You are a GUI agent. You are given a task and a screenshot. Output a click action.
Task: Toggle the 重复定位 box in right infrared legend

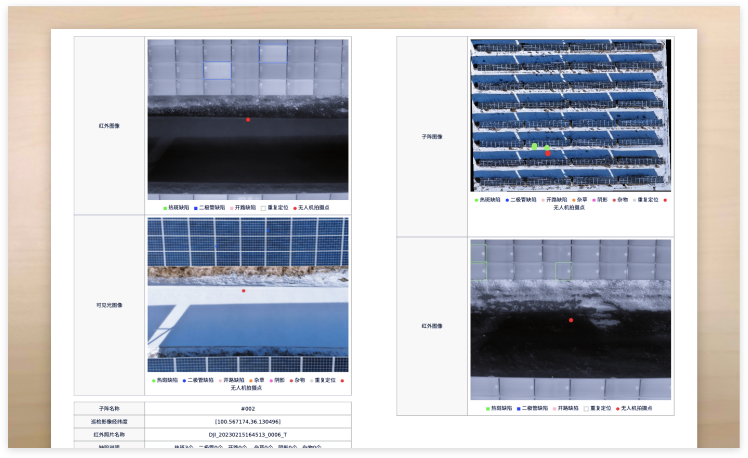point(586,408)
